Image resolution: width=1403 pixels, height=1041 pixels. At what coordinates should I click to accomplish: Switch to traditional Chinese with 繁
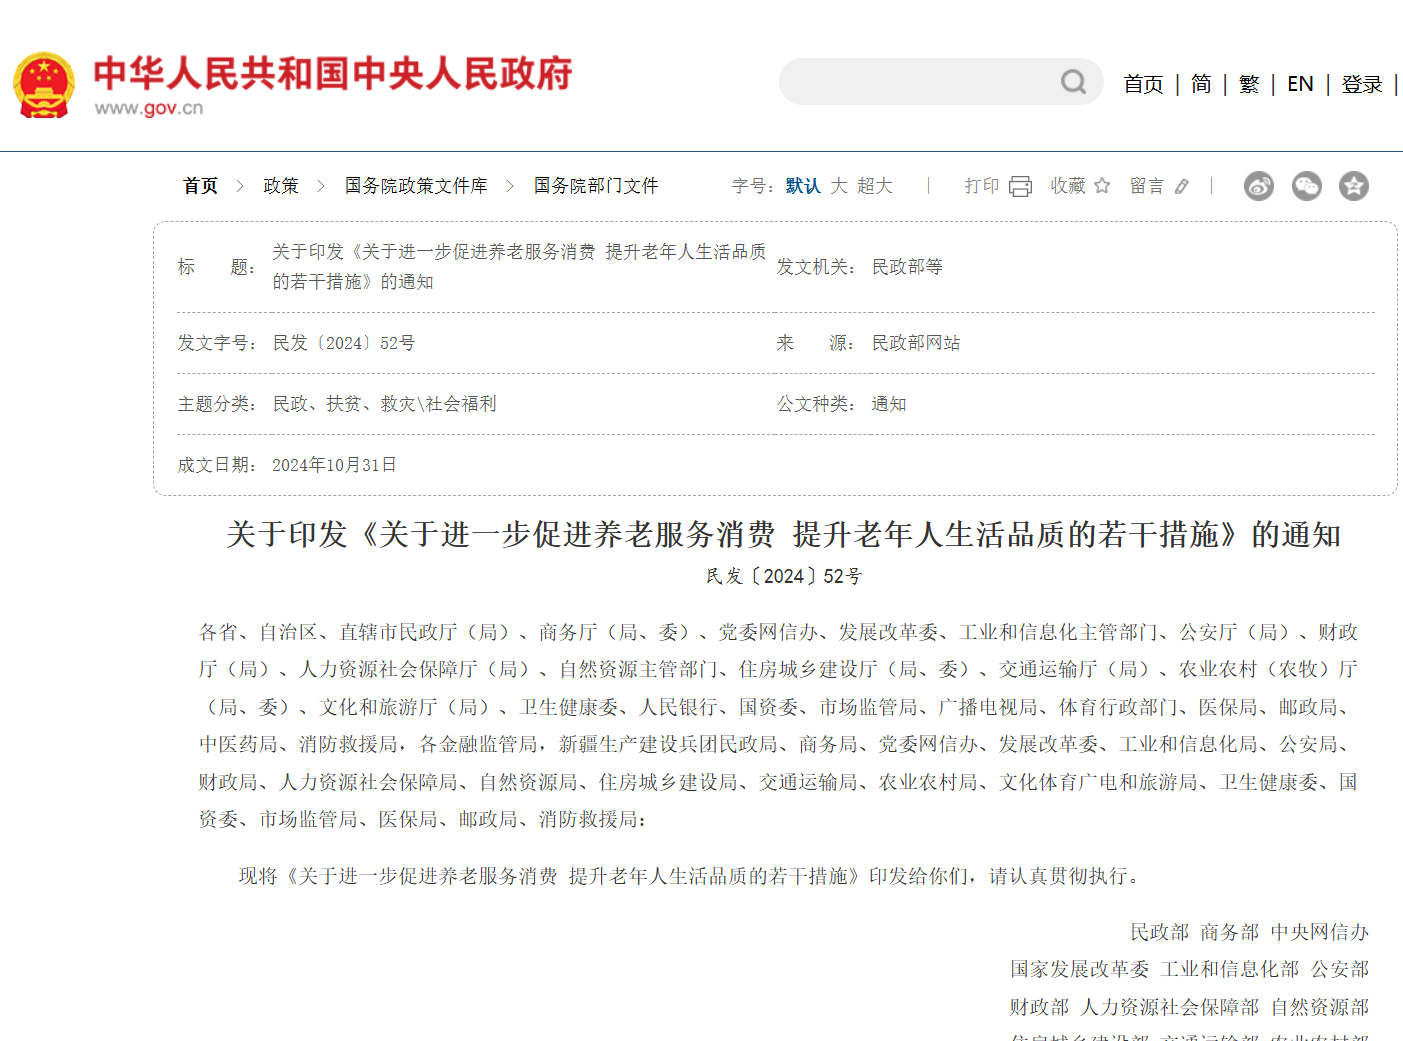[x=1249, y=85]
